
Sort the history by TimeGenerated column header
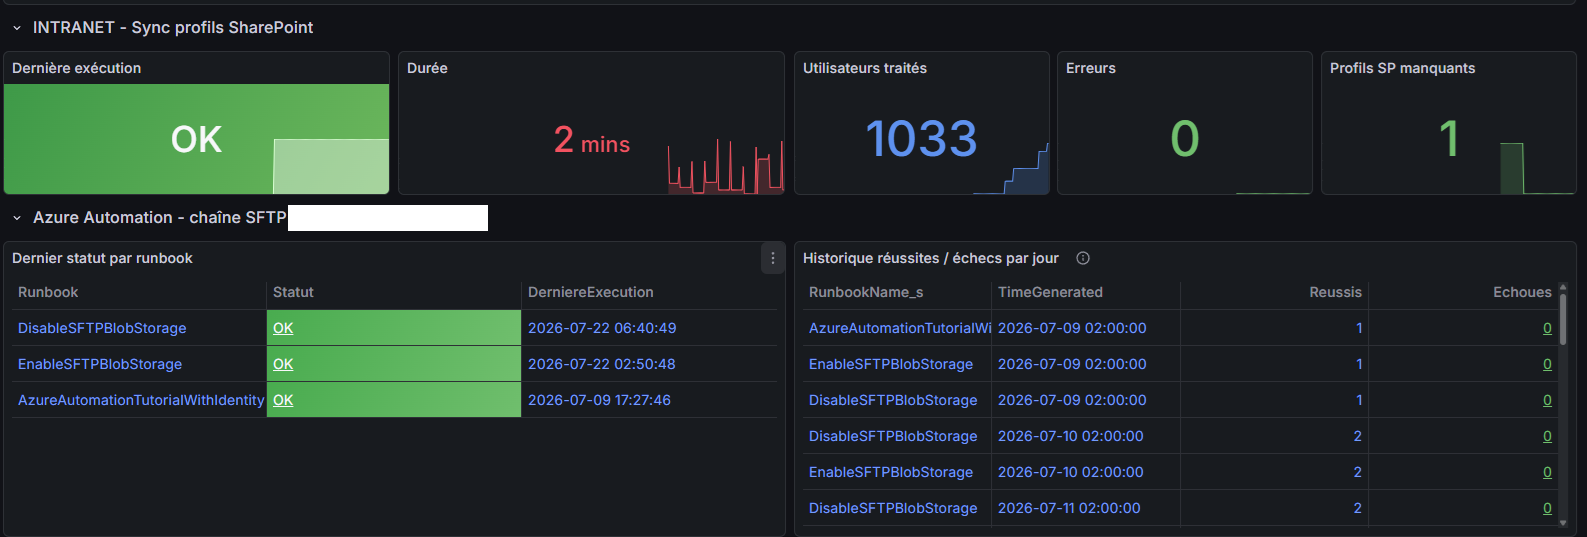click(x=1050, y=292)
